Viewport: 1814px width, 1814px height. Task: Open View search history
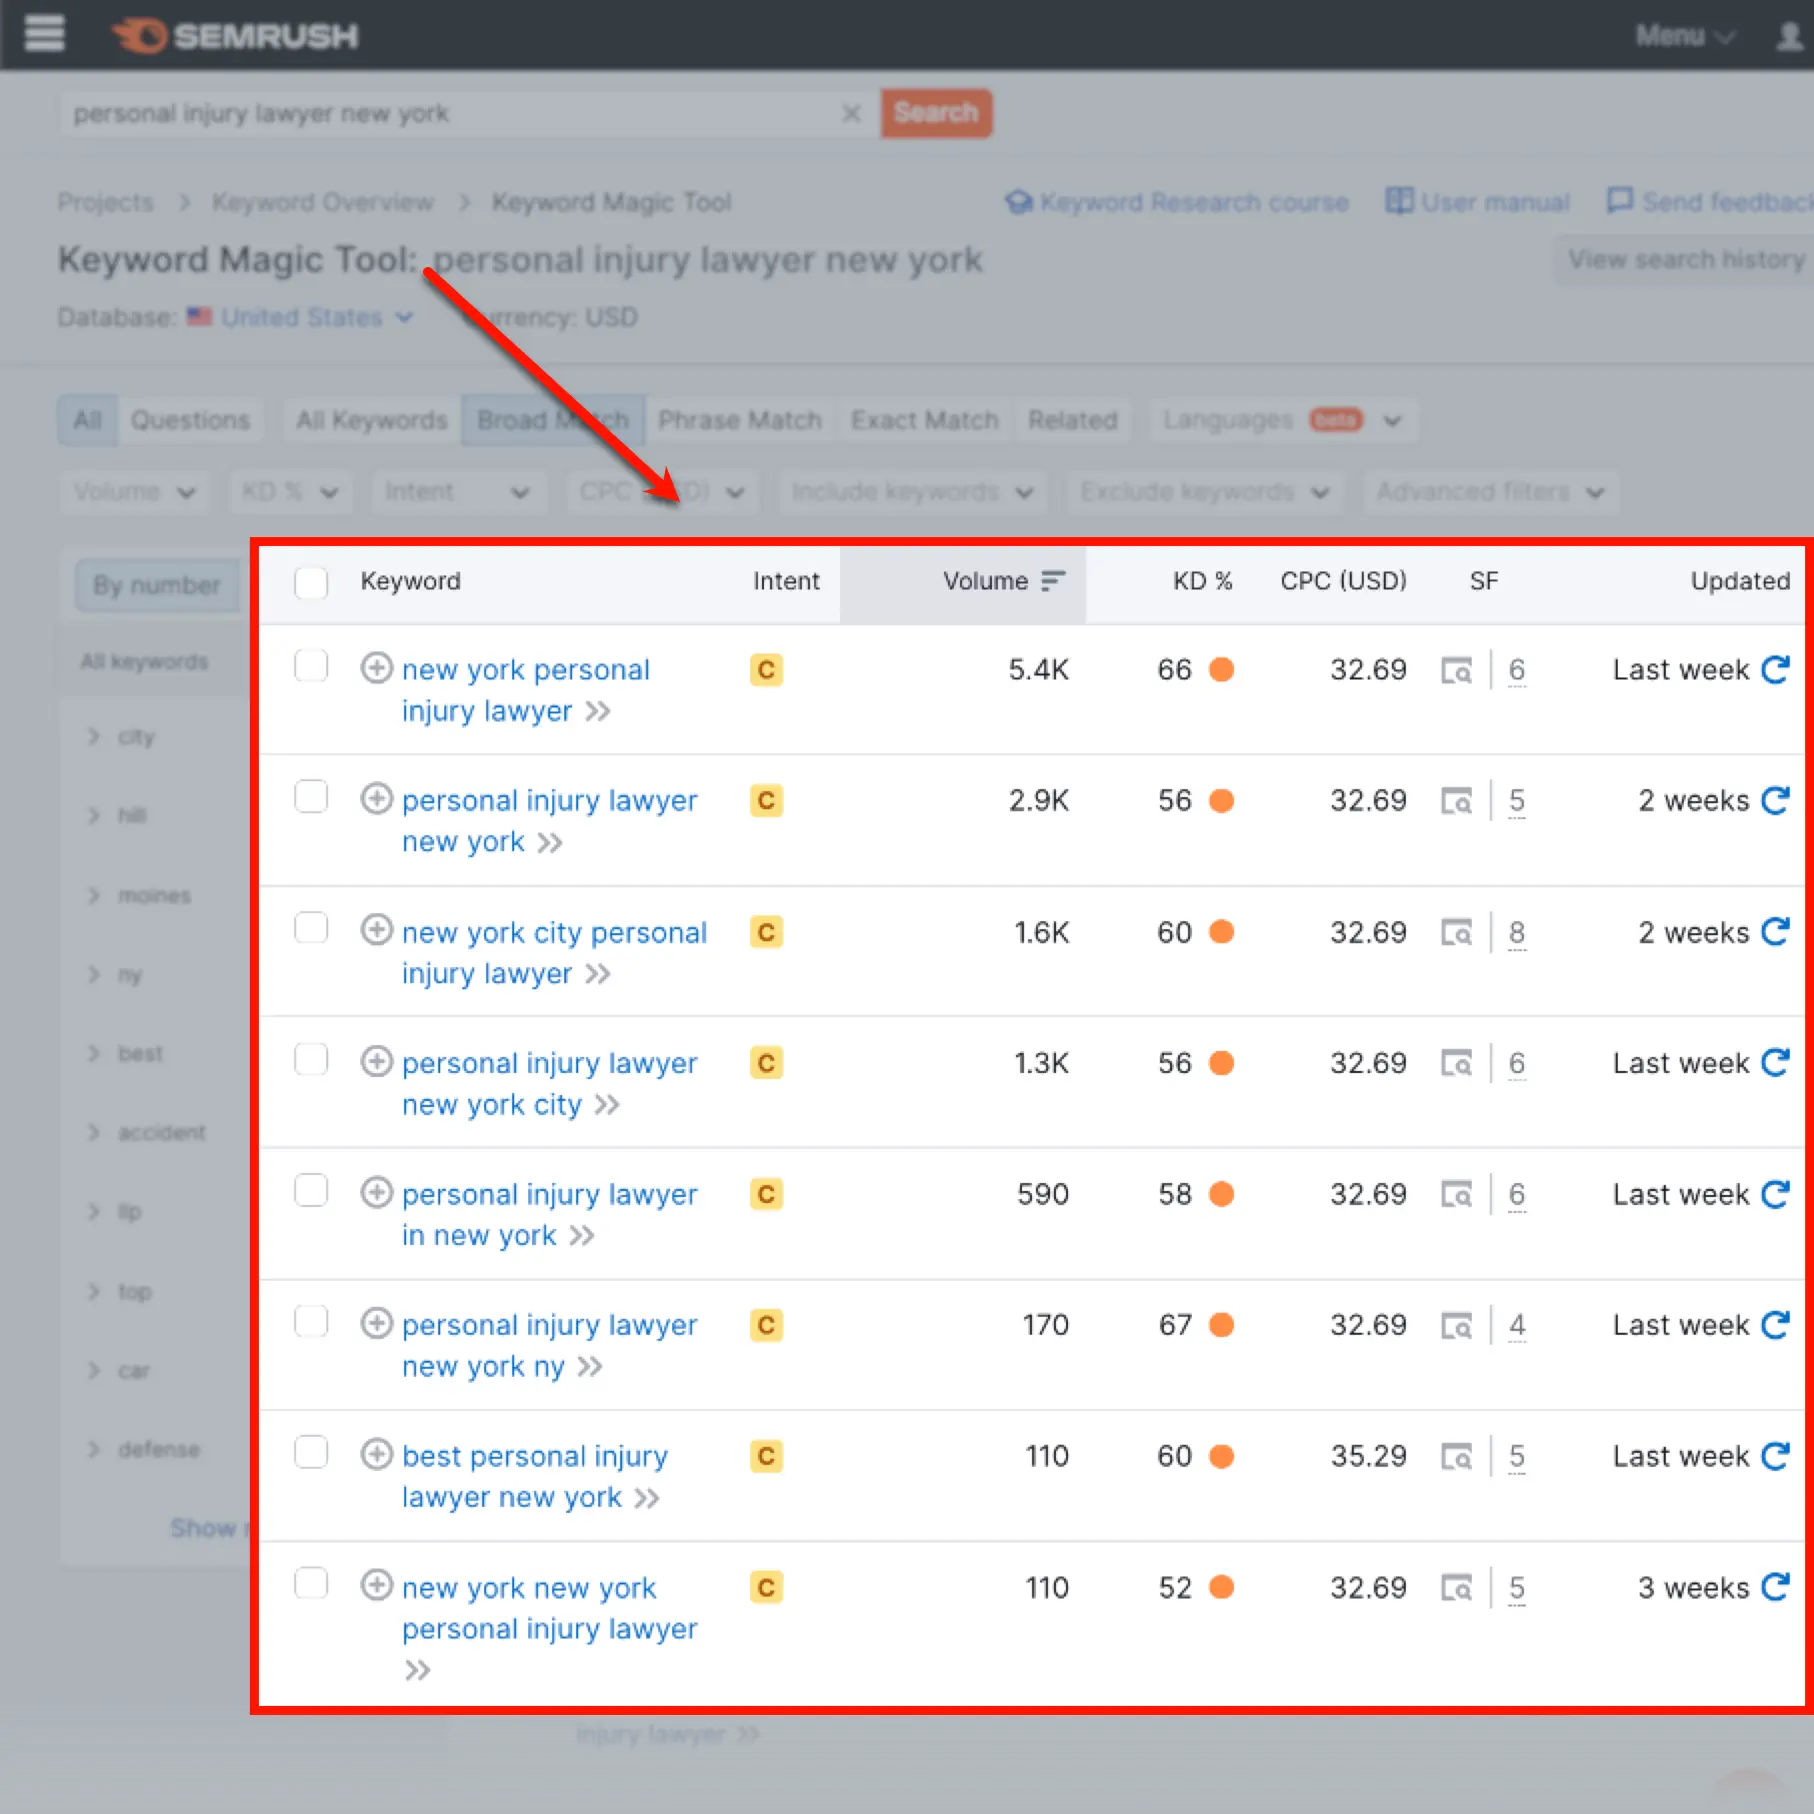tap(1683, 259)
